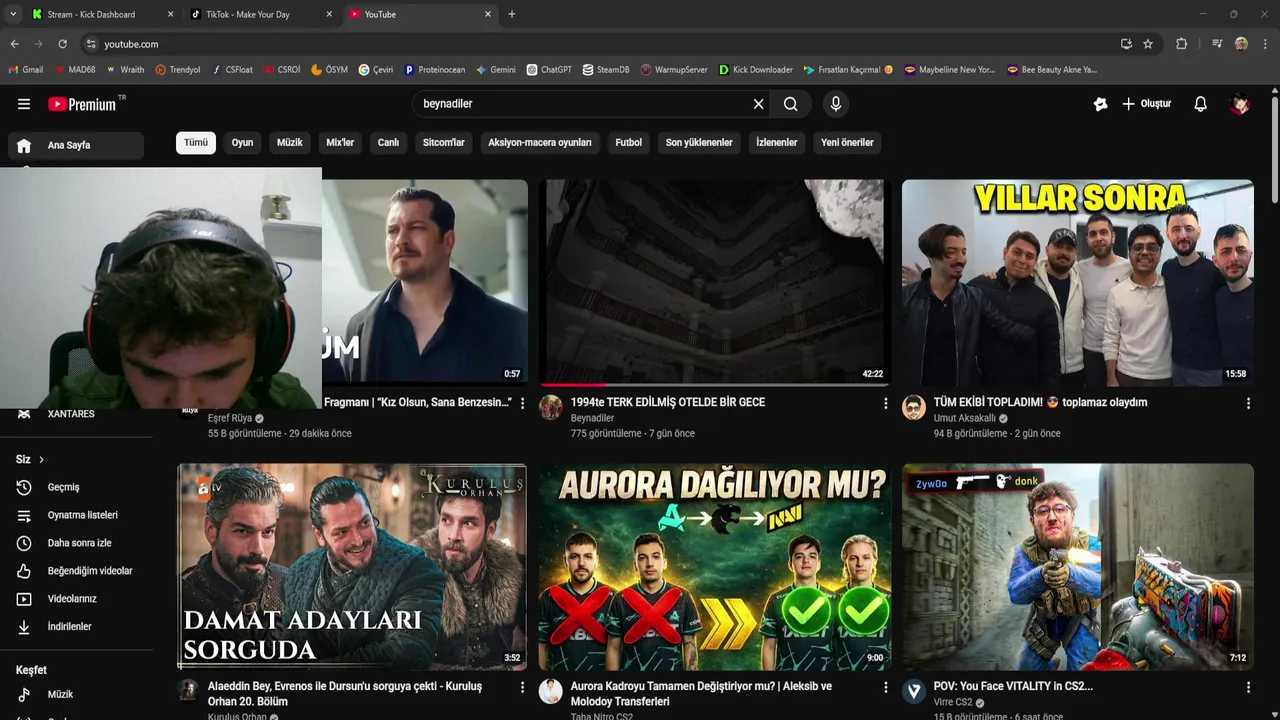1280x720 pixels.
Task: Open Beğendiğim videolar in sidebar
Action: tap(76, 571)
